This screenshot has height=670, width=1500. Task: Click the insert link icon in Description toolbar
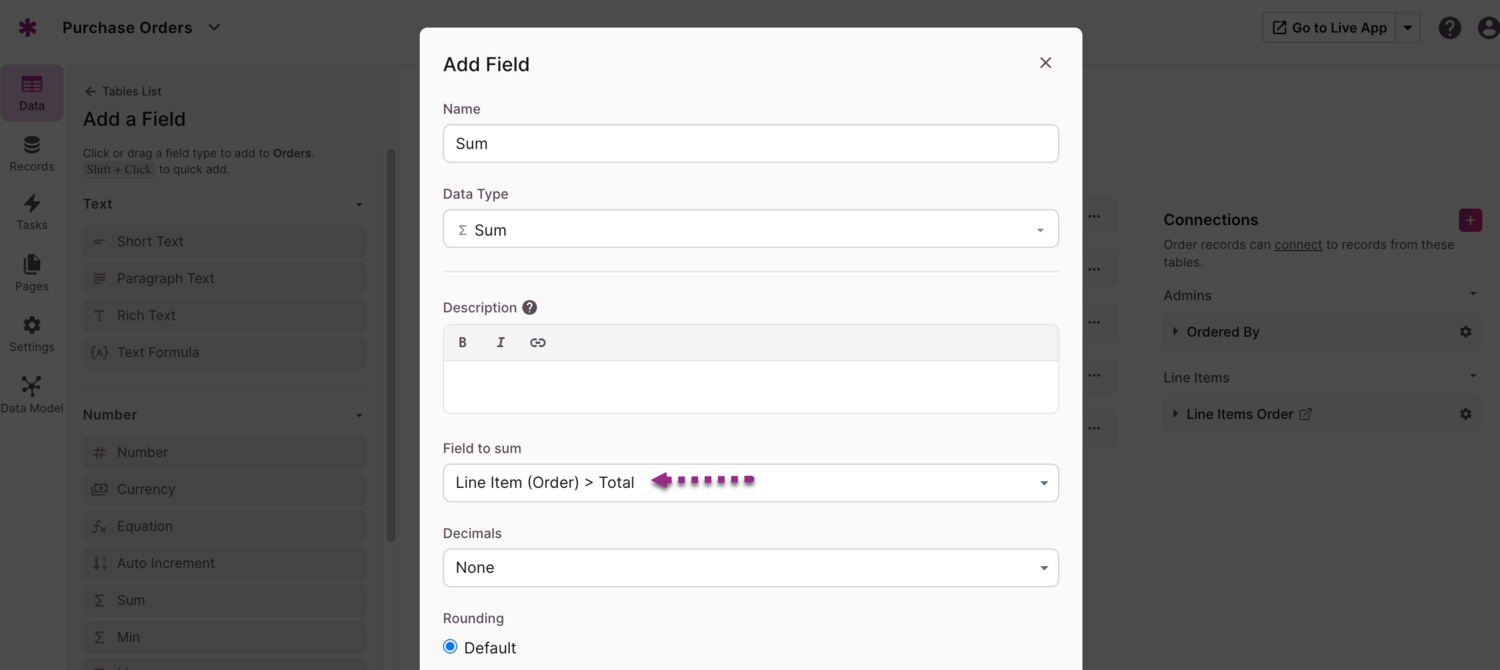click(538, 343)
